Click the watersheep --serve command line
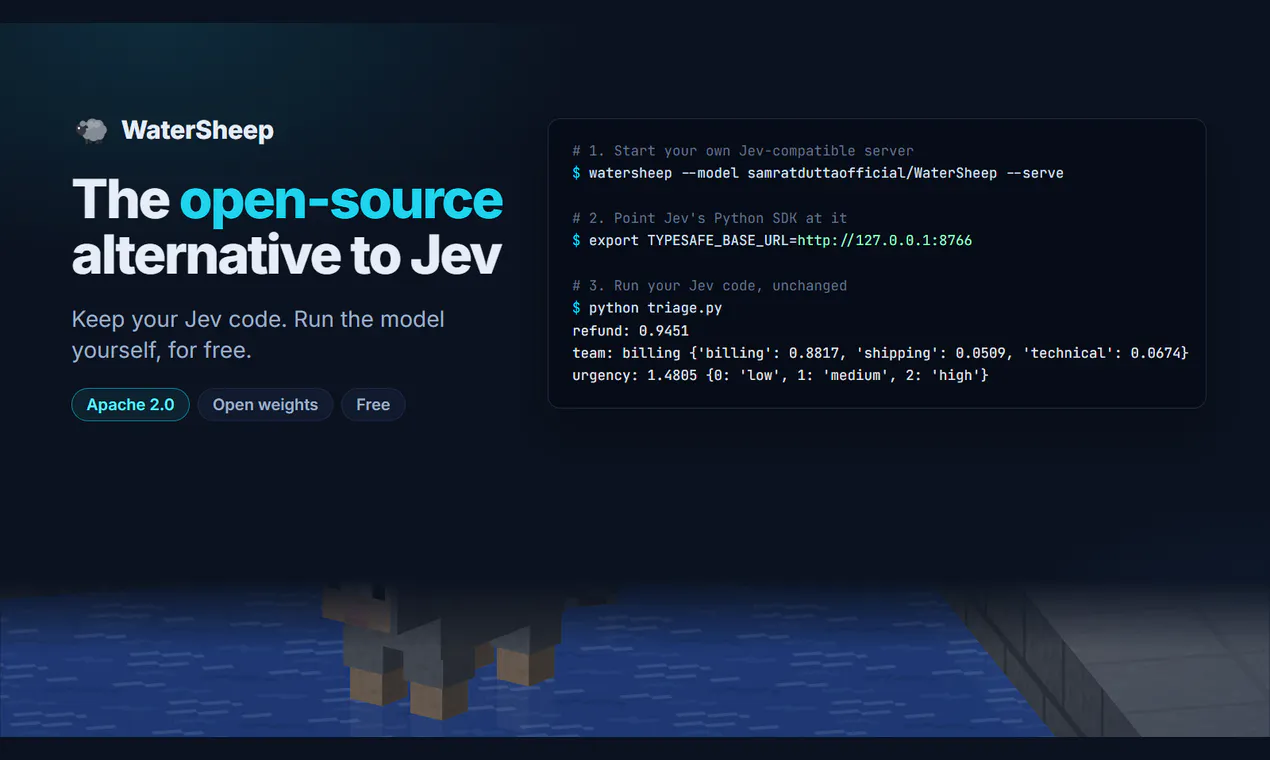Image resolution: width=1270 pixels, height=760 pixels. [x=818, y=173]
